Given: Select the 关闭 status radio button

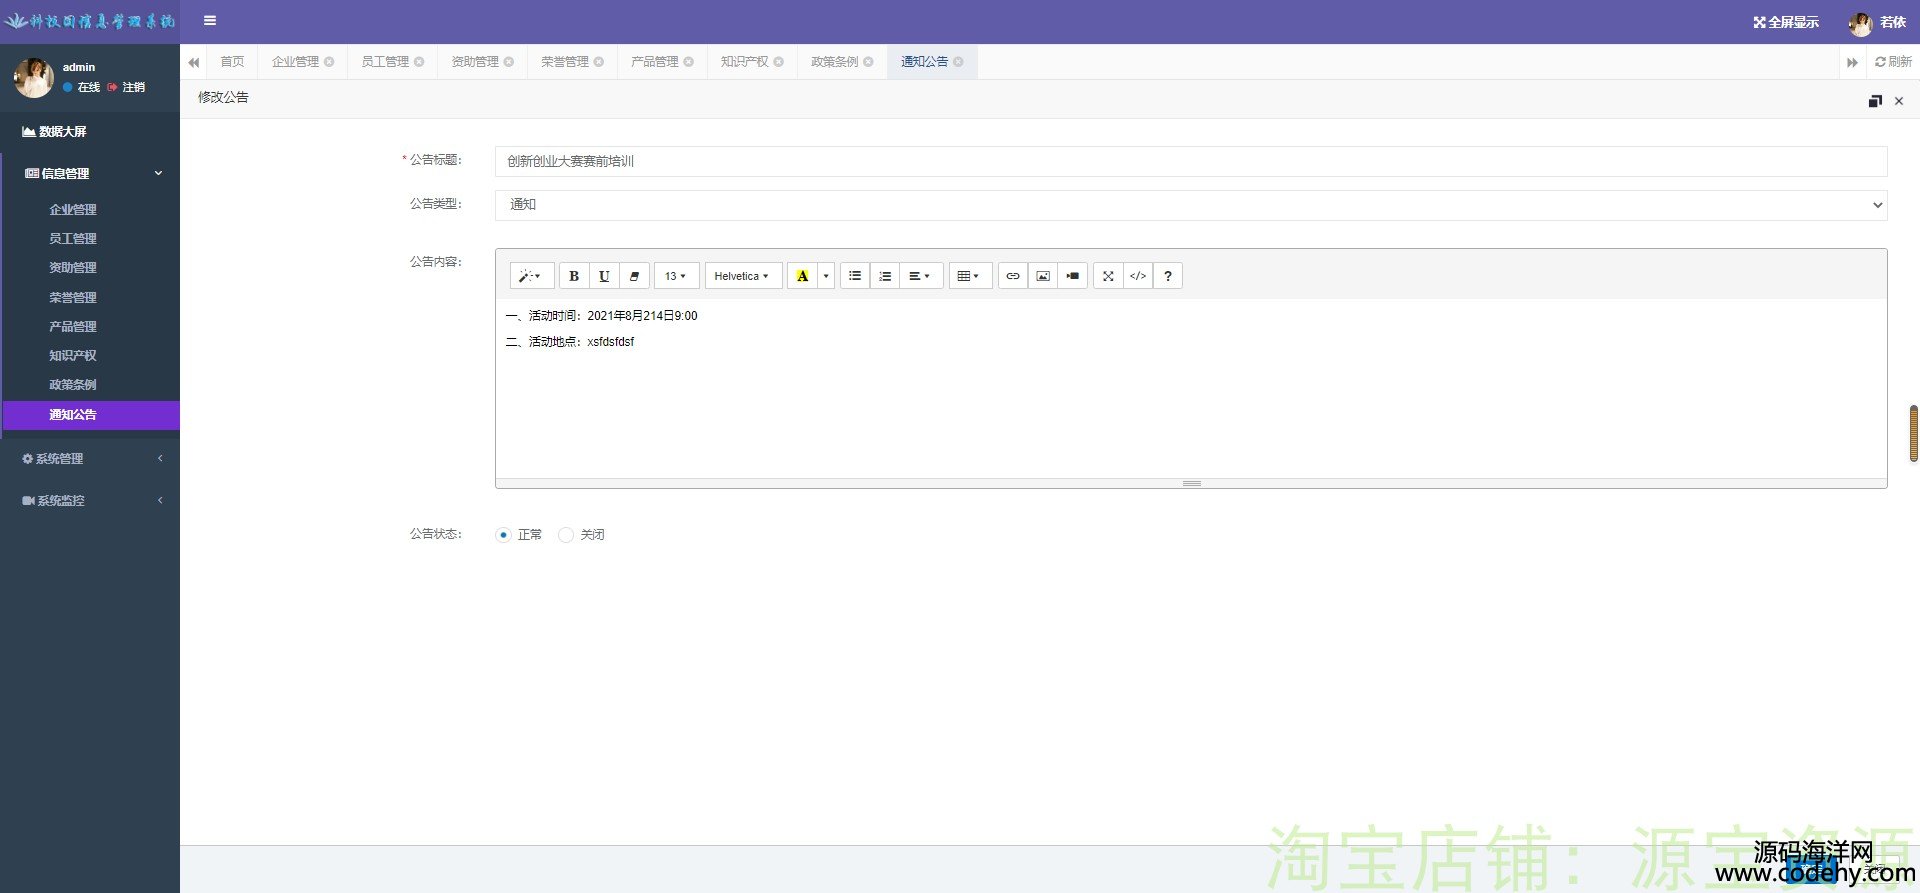Looking at the screenshot, I should point(566,535).
